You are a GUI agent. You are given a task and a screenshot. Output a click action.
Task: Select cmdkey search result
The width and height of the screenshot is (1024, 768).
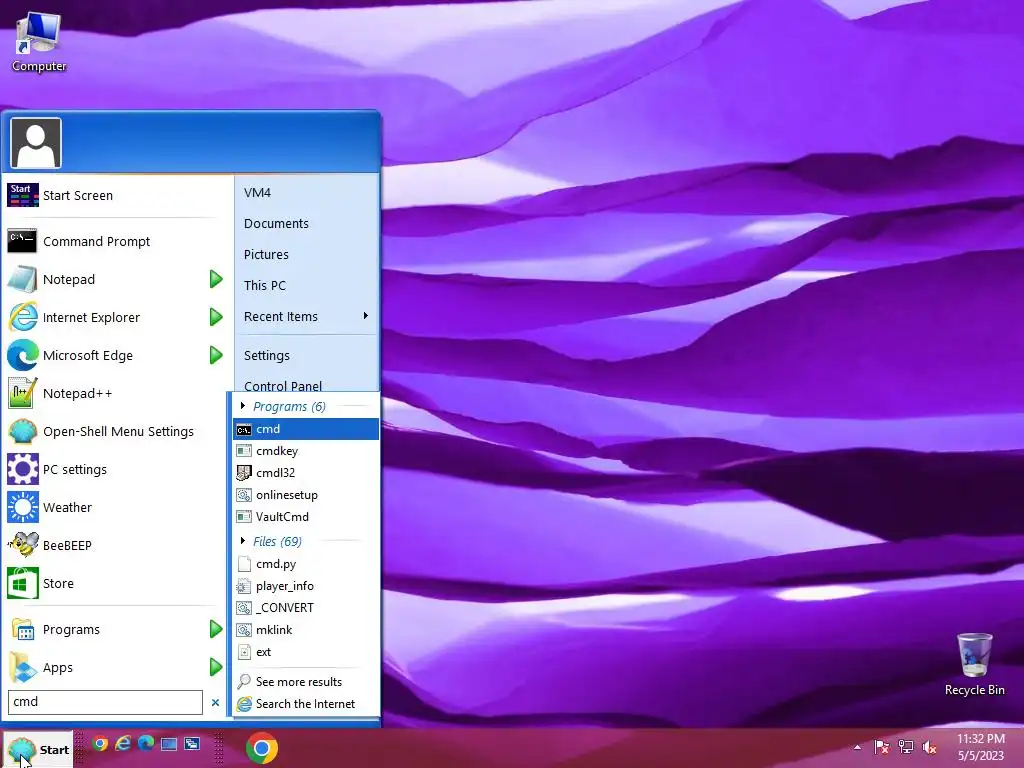coord(306,451)
